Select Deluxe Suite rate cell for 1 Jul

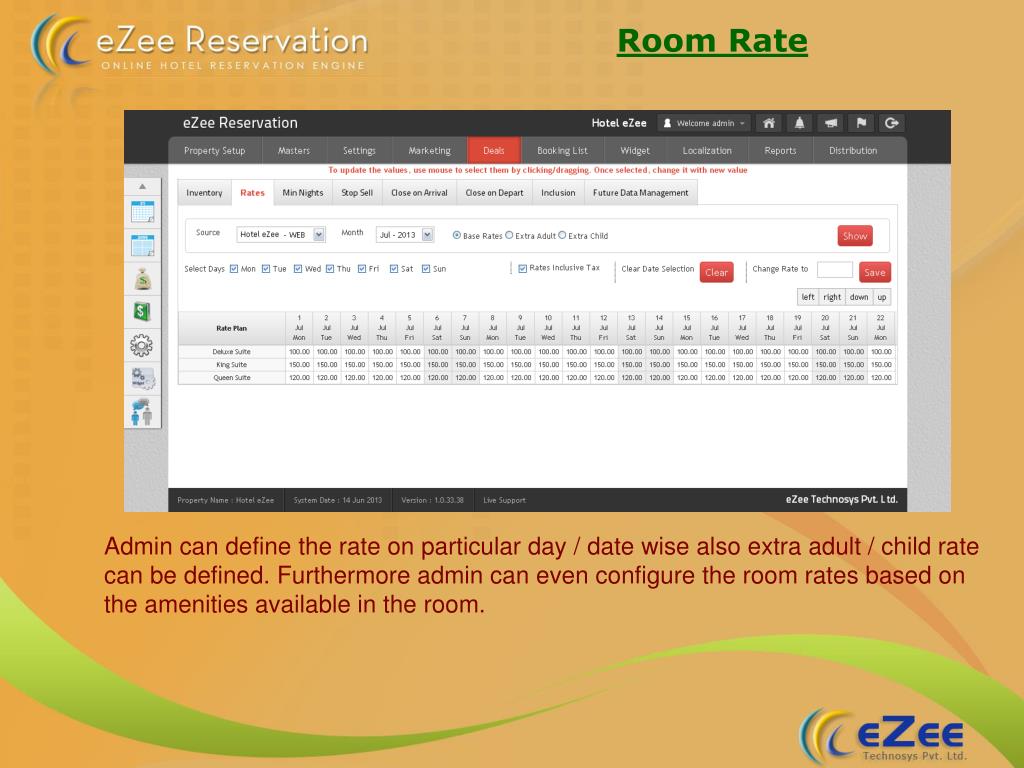(299, 351)
